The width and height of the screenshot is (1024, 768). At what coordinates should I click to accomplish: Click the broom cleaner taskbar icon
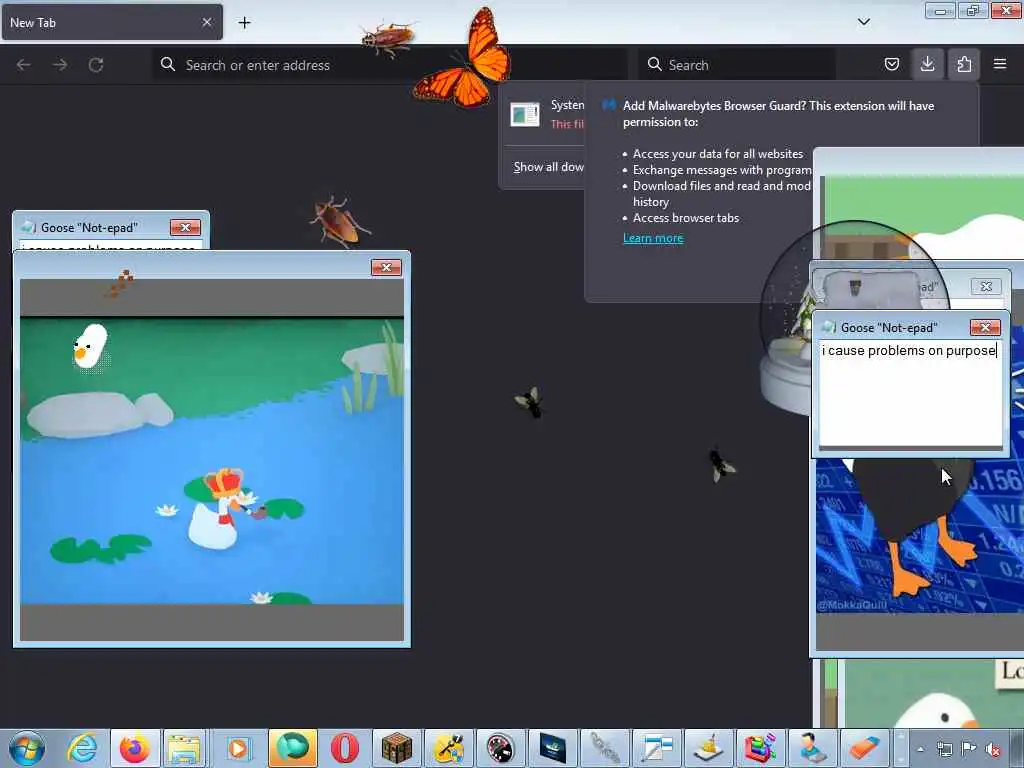click(709, 748)
